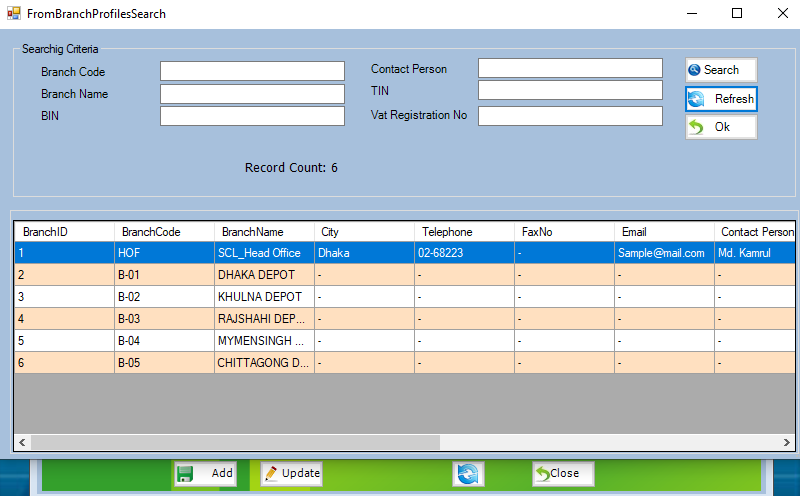
Task: Focus the BIN input field
Action: 252,116
